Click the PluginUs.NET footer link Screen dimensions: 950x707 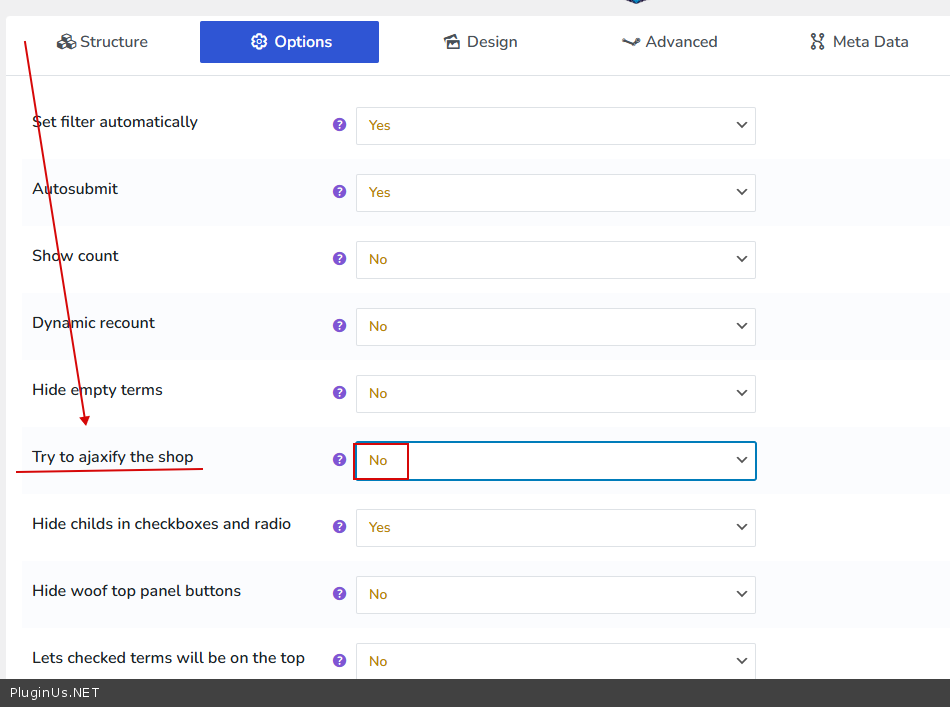coord(55,693)
